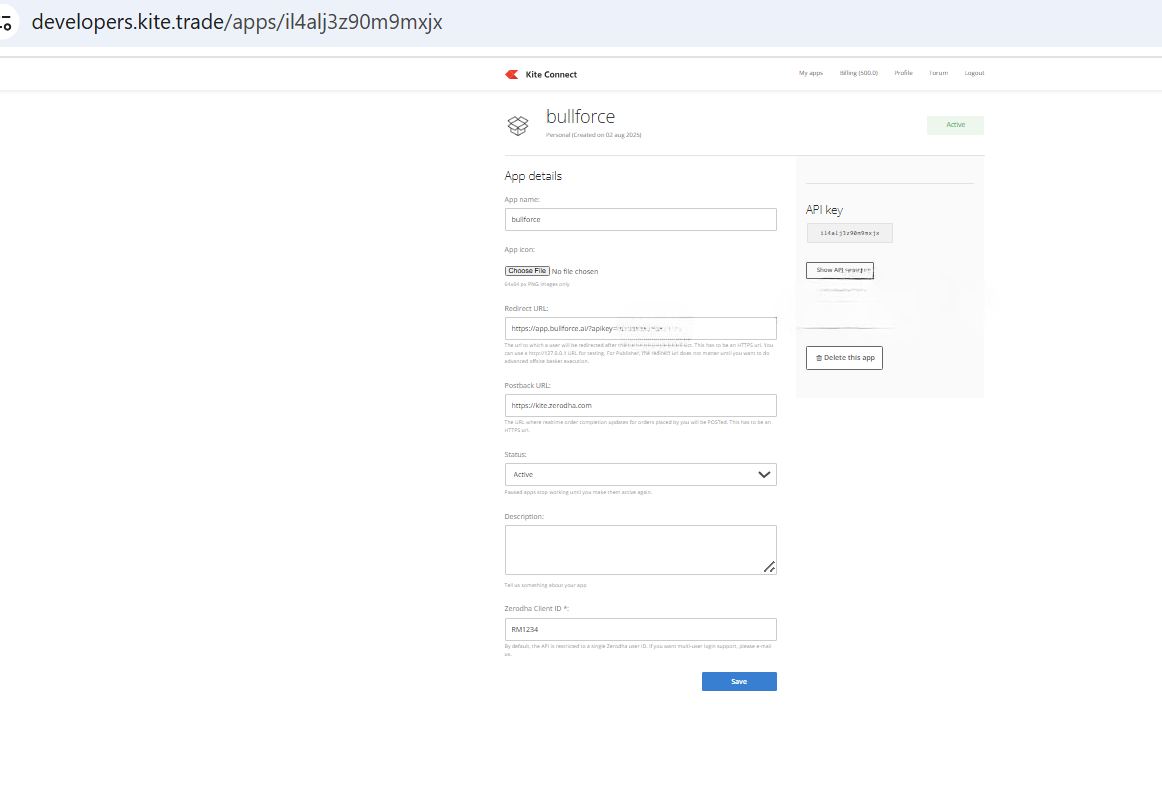Open the Profile nav link
Screen dimensions: 1162x792
coord(903,73)
